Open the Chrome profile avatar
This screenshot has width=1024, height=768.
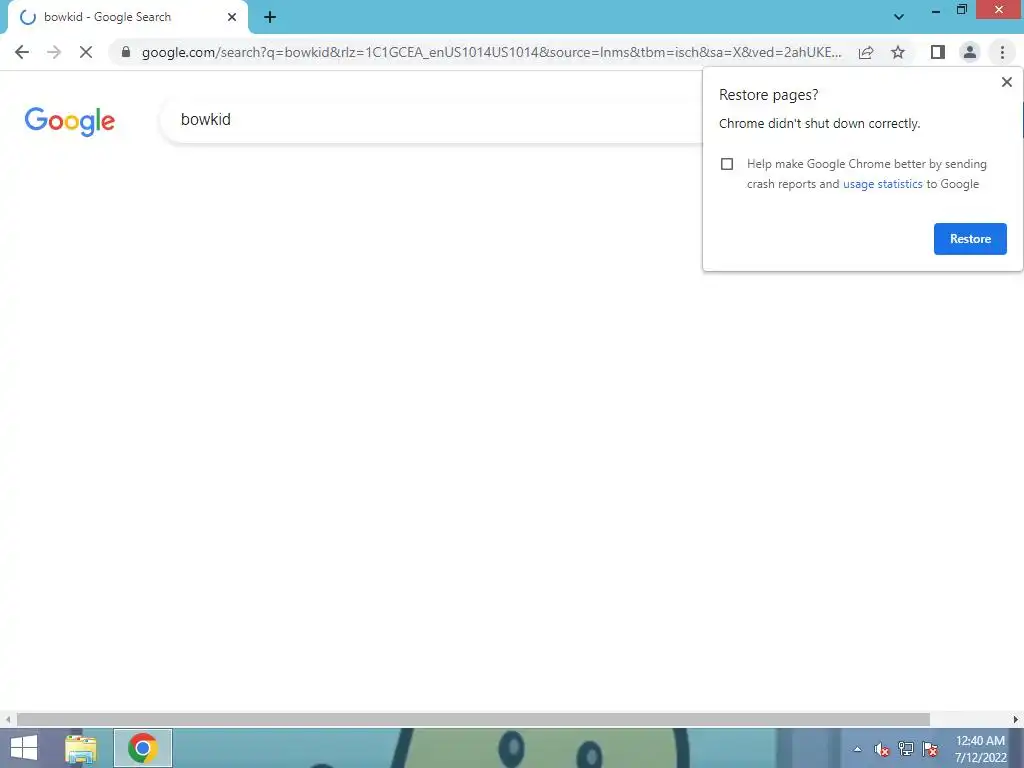pos(970,52)
